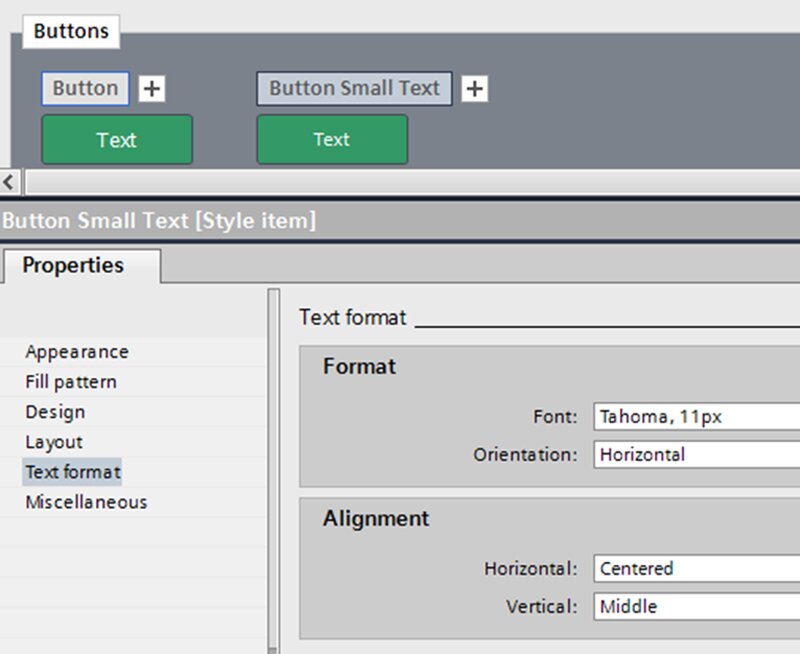Add item next to Button Small Text
This screenshot has height=654, width=800.
pyautogui.click(x=474, y=89)
